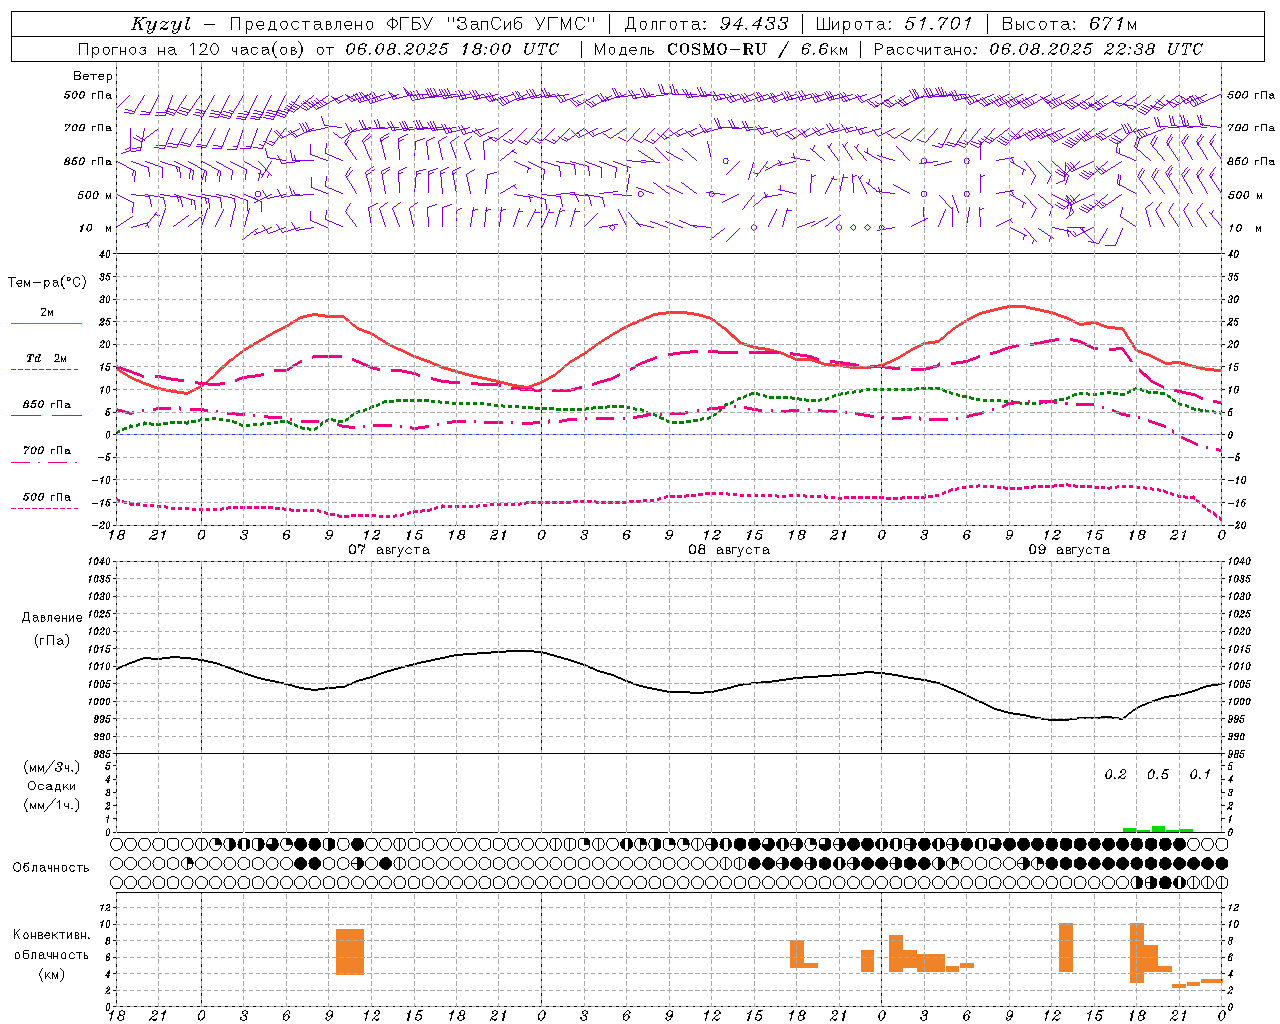
Task: Click the ФГБУ "ЗапСиб УГМС" provider text
Action: pyautogui.click(x=491, y=24)
